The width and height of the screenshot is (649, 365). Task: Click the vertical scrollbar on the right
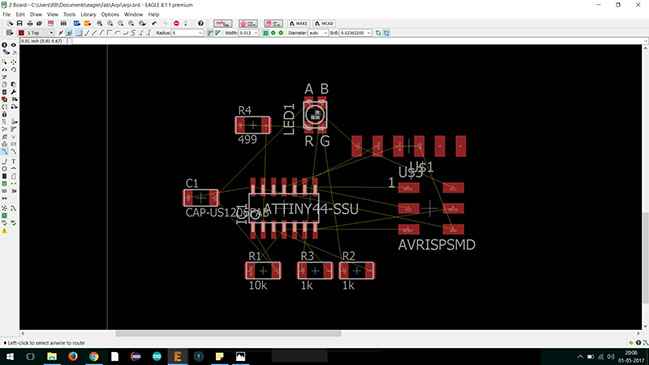tap(645, 257)
